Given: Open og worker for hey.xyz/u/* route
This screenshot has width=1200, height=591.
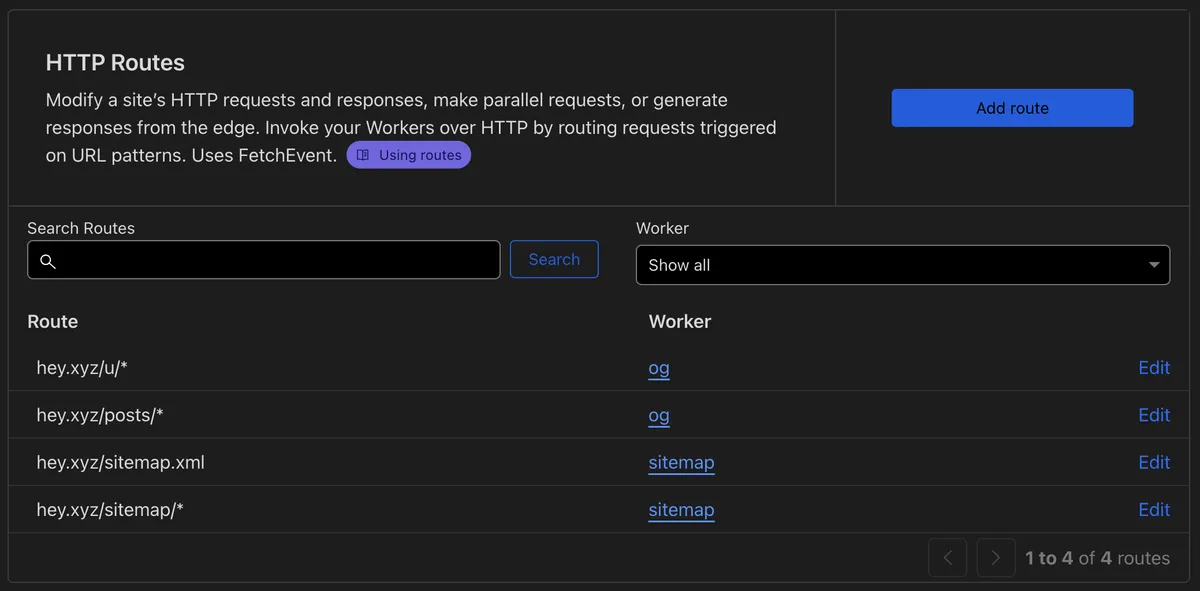Looking at the screenshot, I should point(659,368).
